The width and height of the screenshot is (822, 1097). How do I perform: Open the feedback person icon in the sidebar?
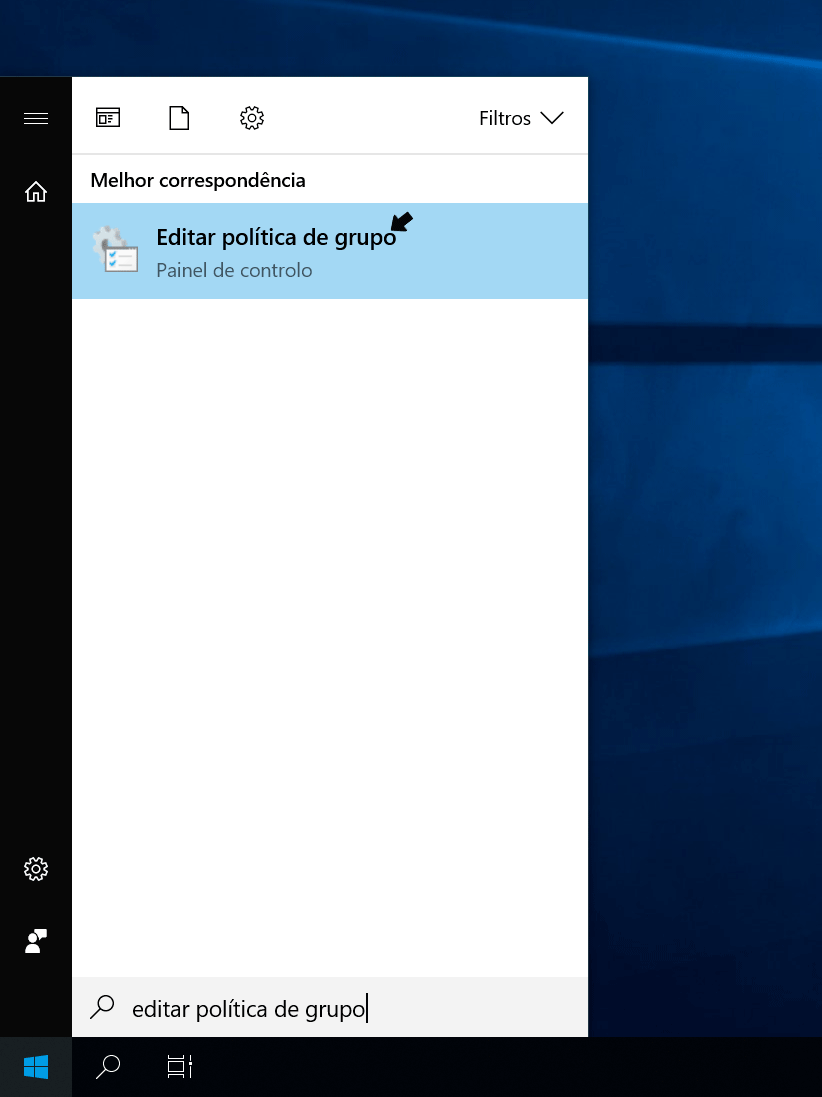36,941
